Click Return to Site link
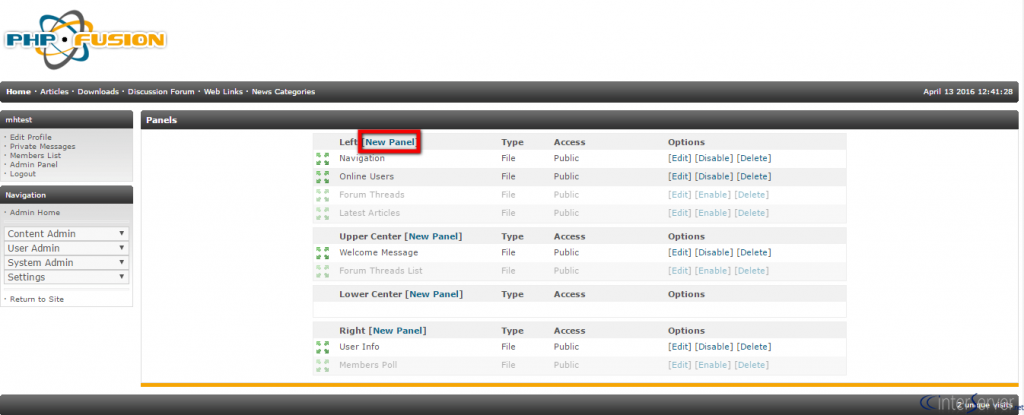The width and height of the screenshot is (1024, 415). pos(37,299)
